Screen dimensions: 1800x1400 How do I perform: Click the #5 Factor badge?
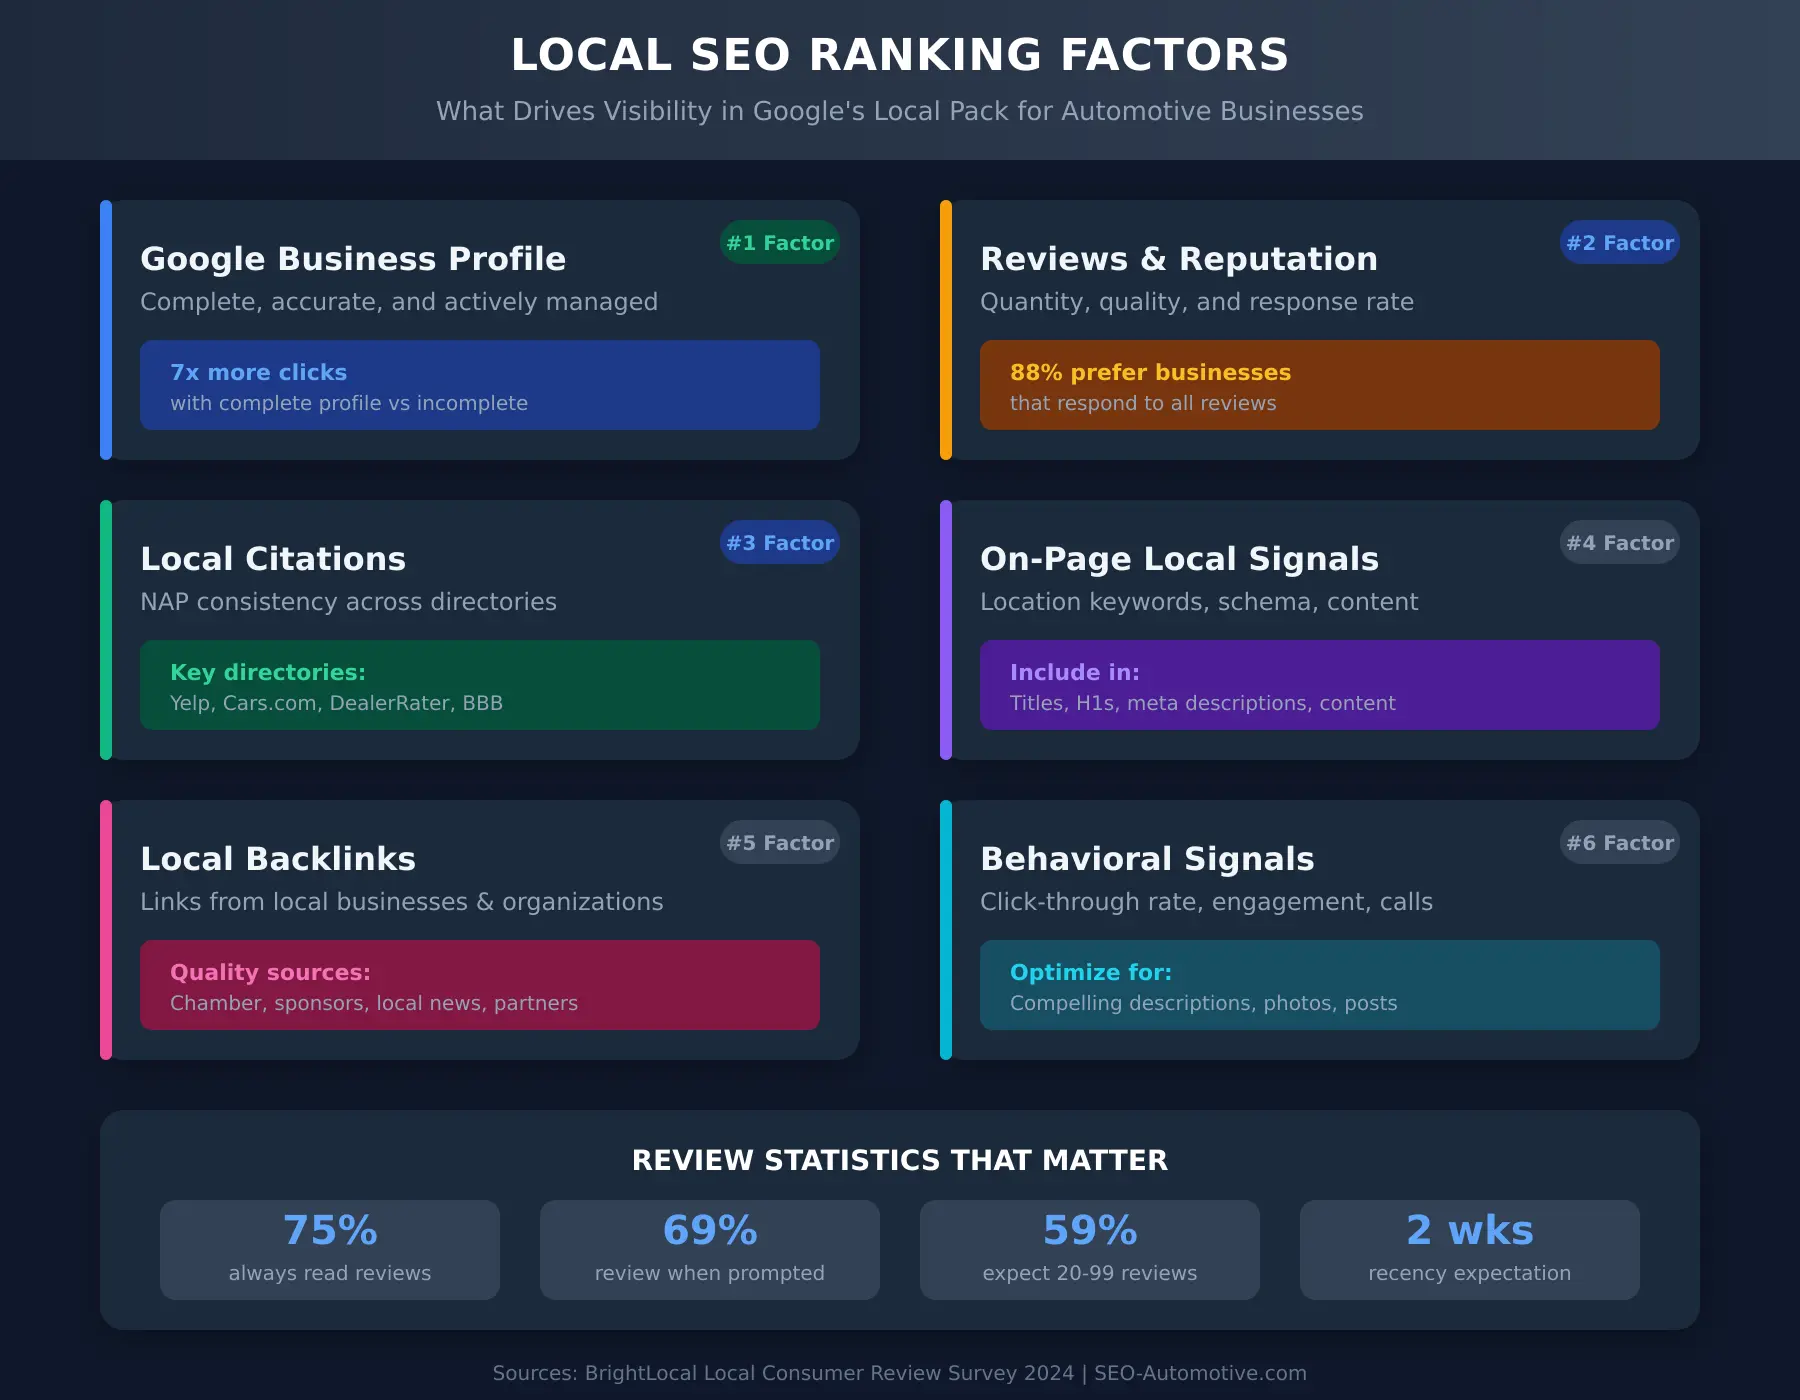[779, 842]
